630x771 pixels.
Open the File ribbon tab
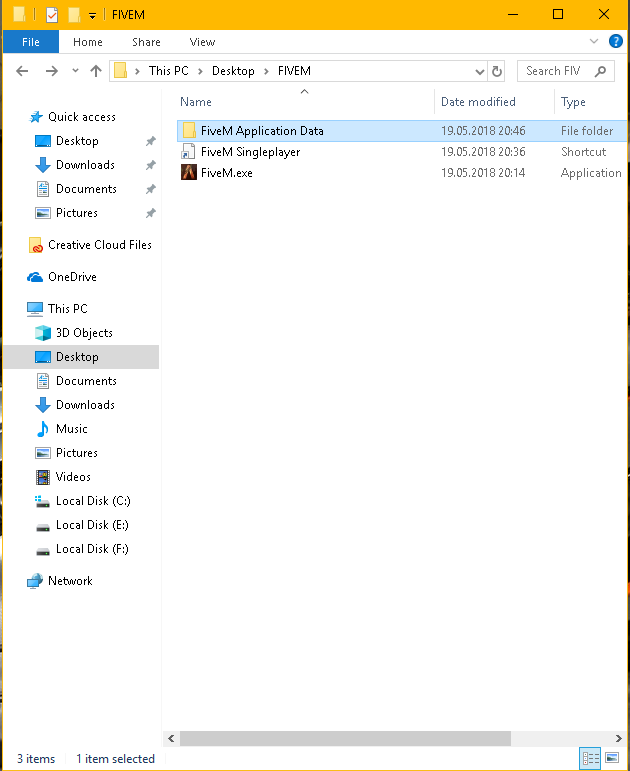[x=30, y=42]
